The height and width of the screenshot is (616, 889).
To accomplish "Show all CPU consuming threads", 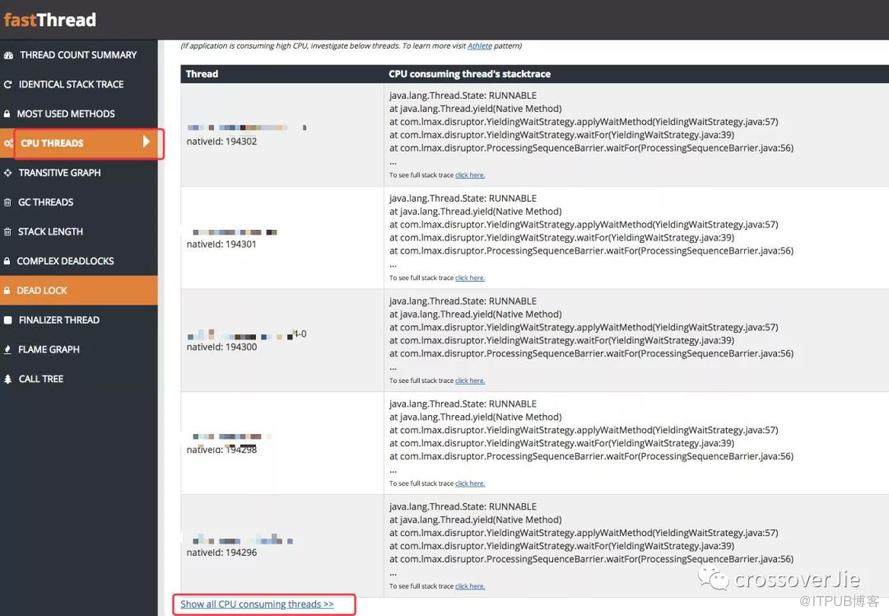I will (x=257, y=604).
